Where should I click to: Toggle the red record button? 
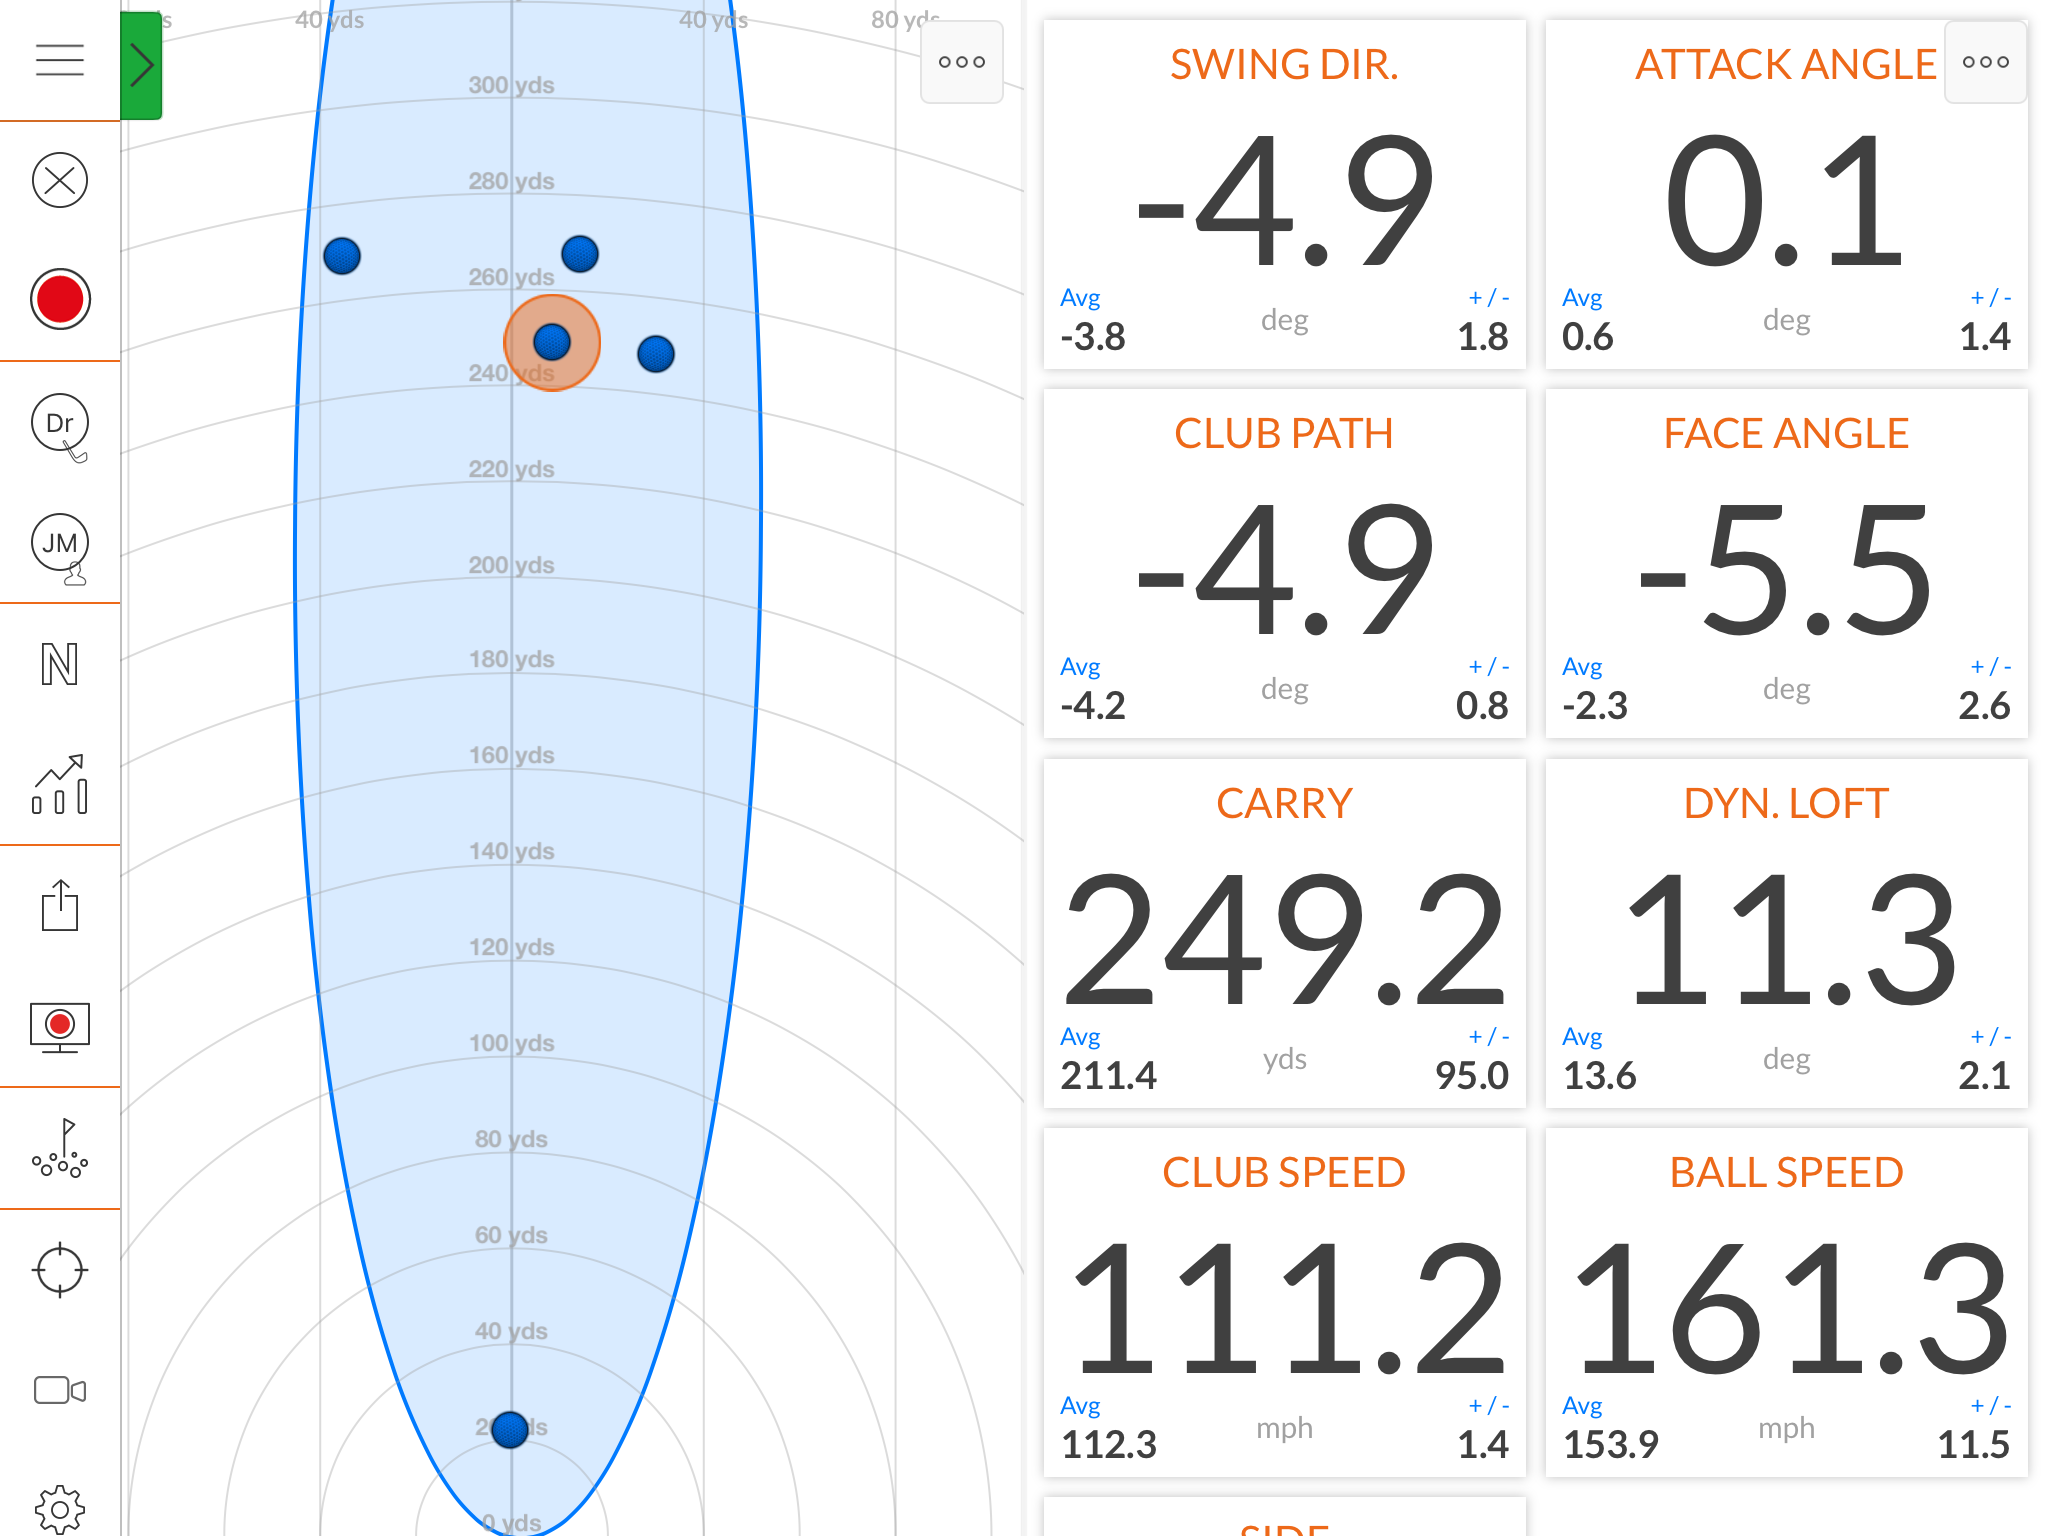60,299
